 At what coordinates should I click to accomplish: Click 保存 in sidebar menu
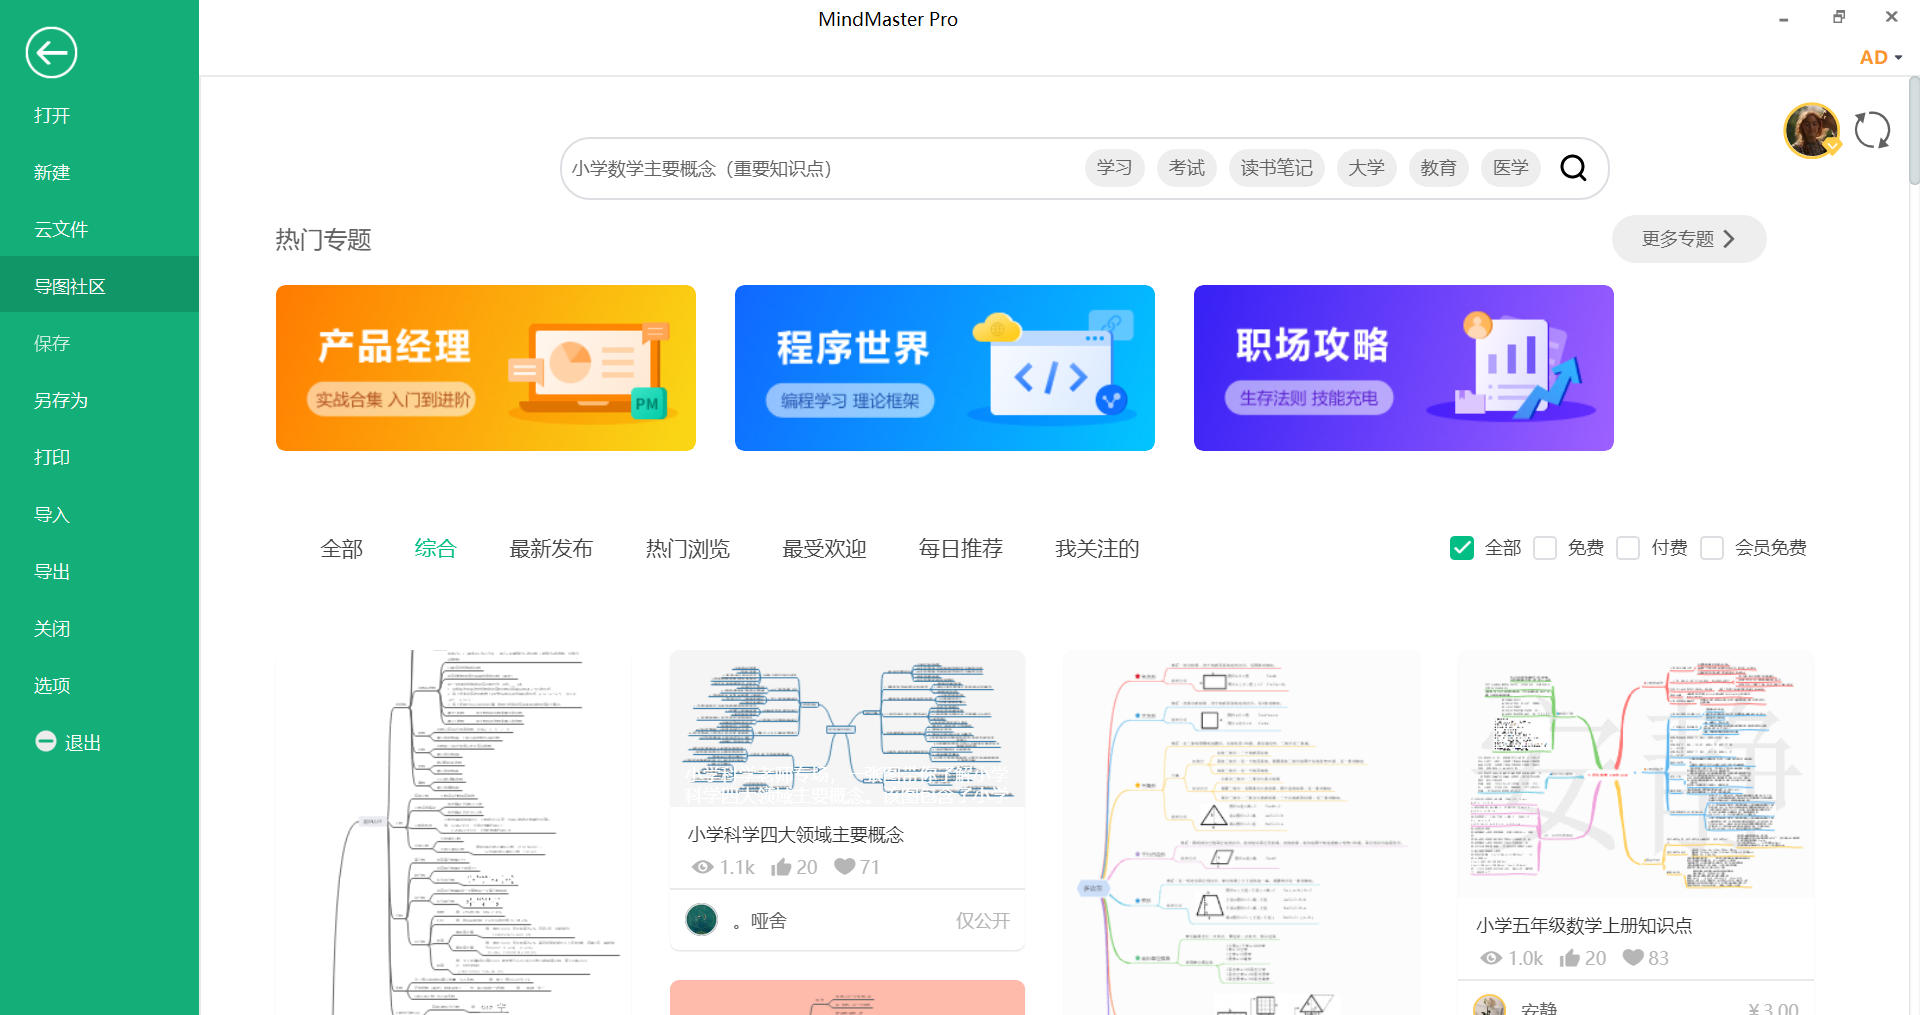[x=99, y=343]
